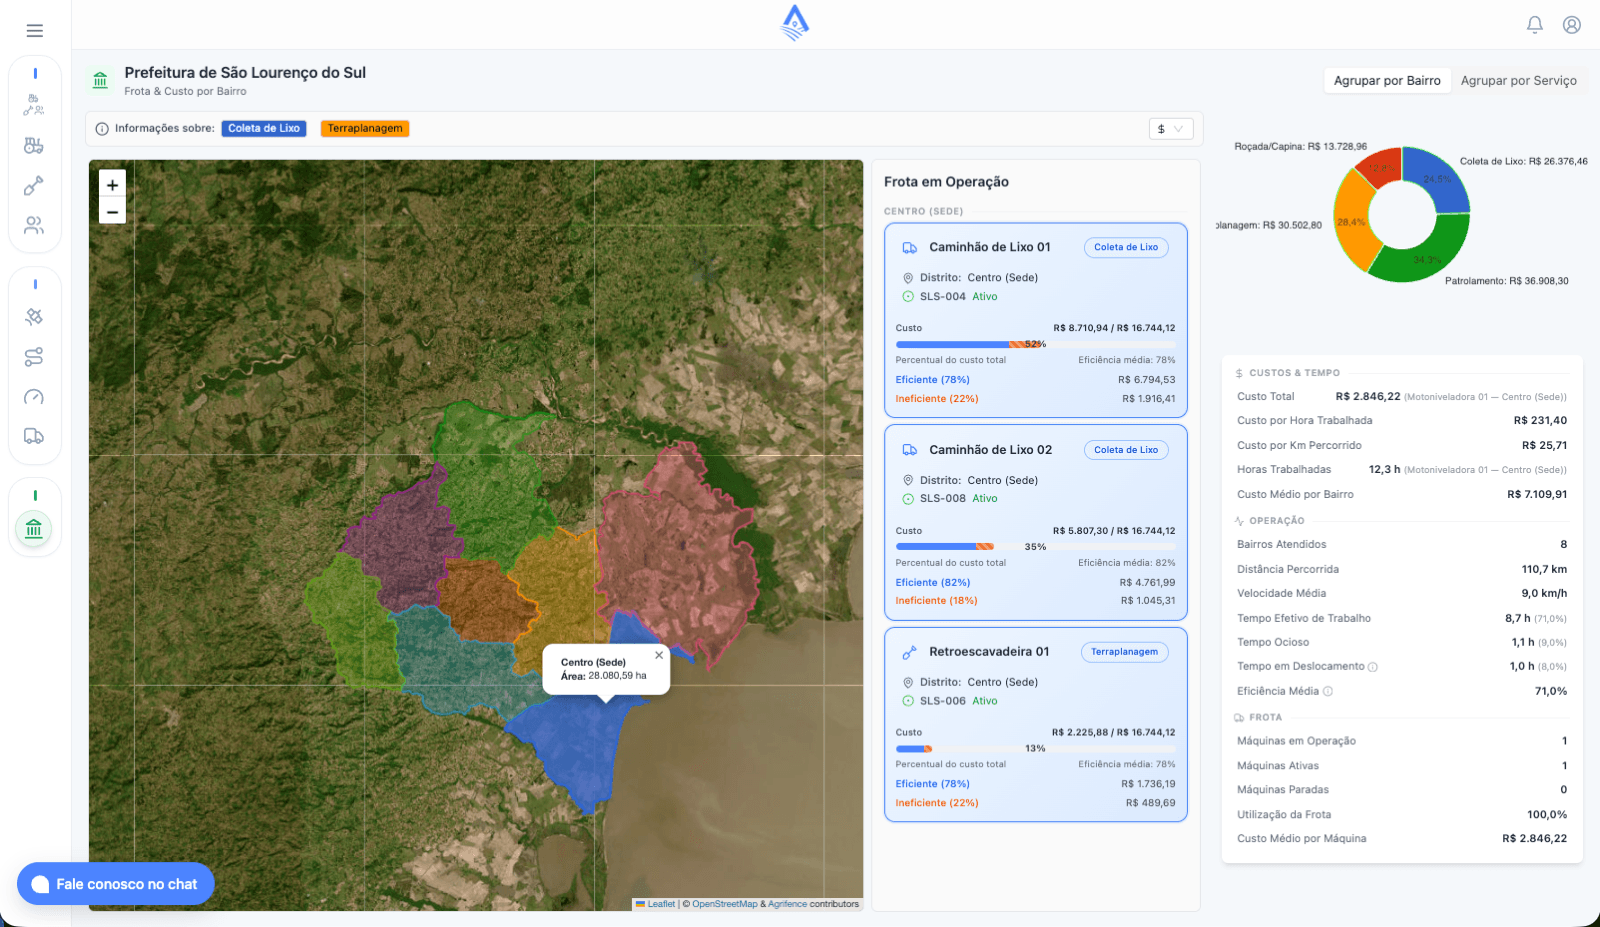Image resolution: width=1600 pixels, height=927 pixels.
Task: Open Fale conosco no chat button
Action: 116,884
